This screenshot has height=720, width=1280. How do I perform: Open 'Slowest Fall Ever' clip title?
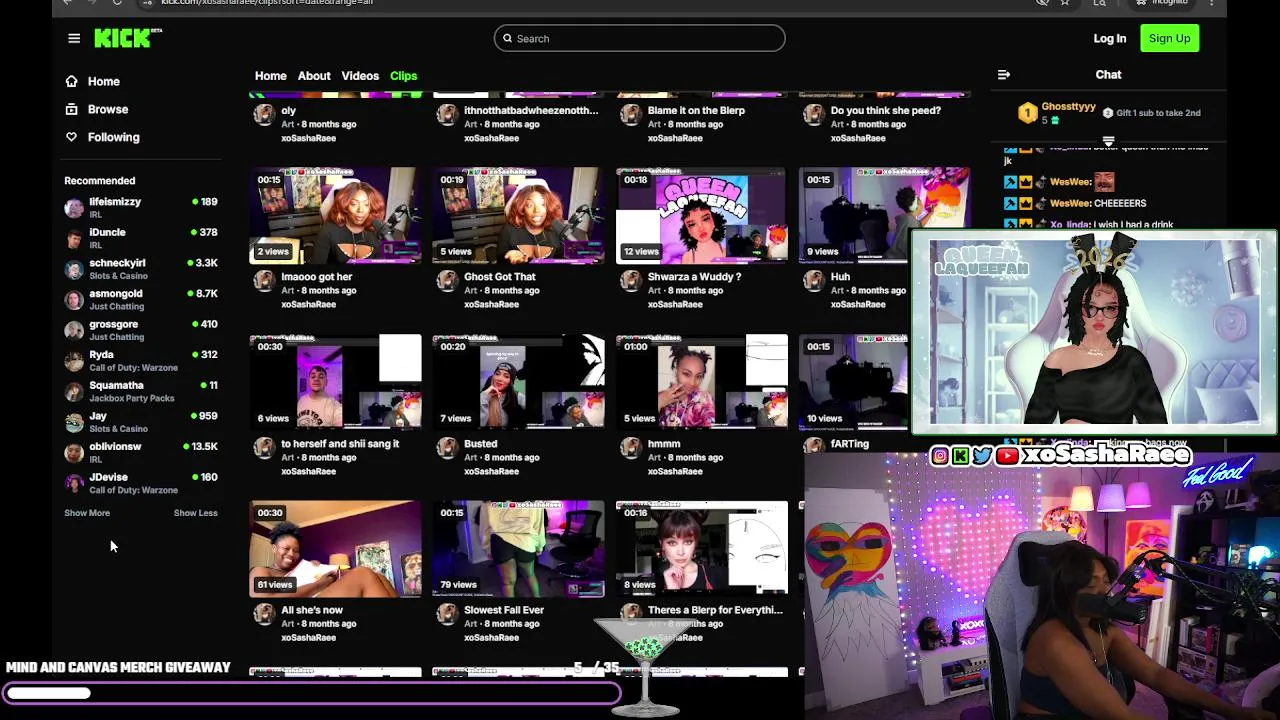[x=504, y=610]
